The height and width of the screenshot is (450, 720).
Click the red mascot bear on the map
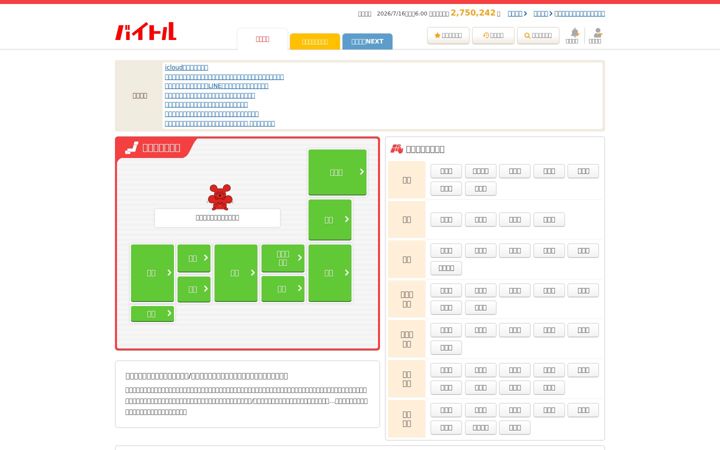[x=220, y=197]
